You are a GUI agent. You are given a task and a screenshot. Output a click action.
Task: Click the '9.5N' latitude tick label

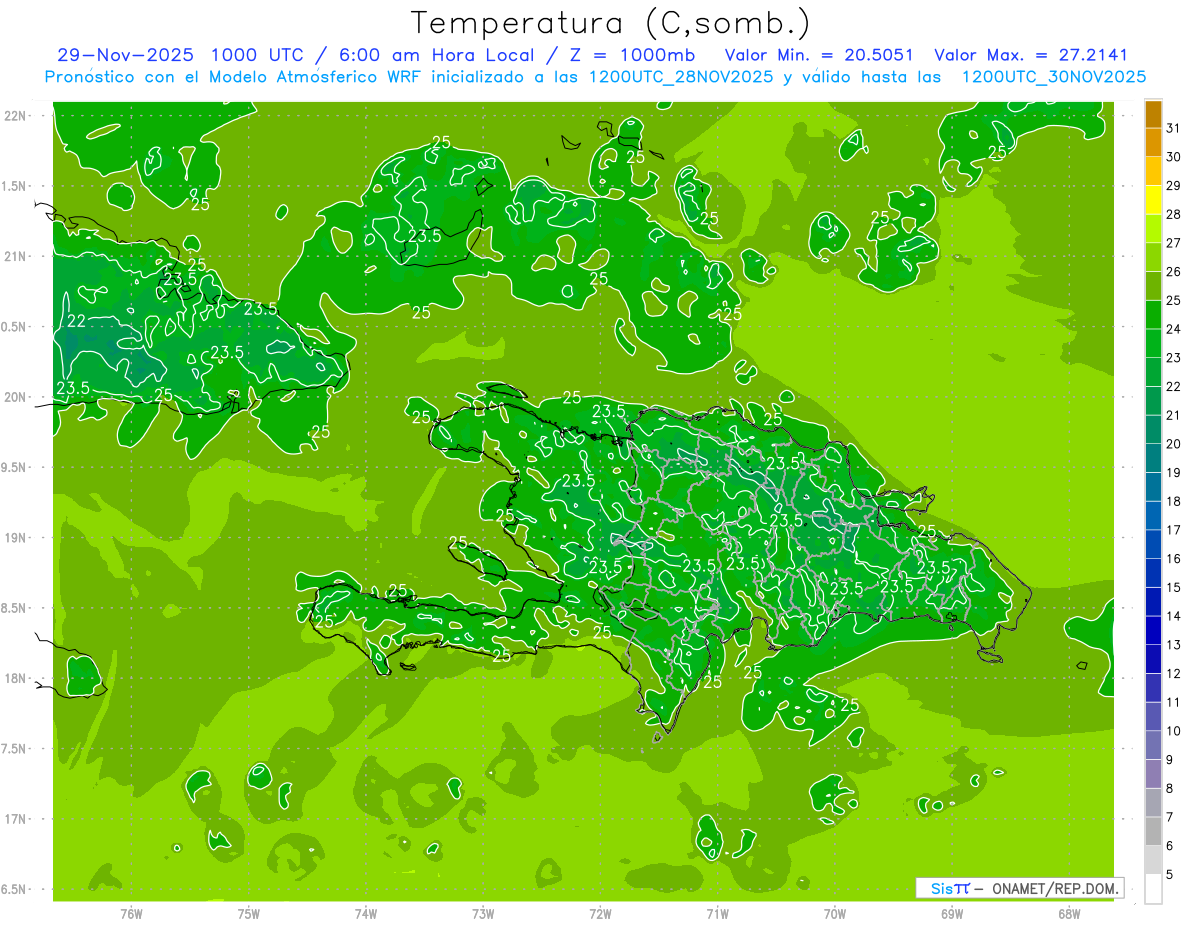click(x=14, y=467)
